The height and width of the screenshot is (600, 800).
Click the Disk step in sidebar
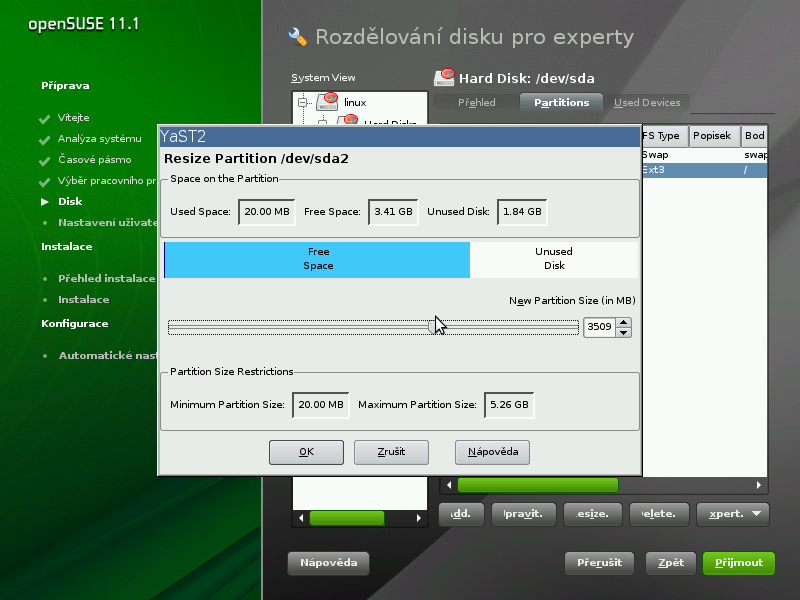pos(70,202)
